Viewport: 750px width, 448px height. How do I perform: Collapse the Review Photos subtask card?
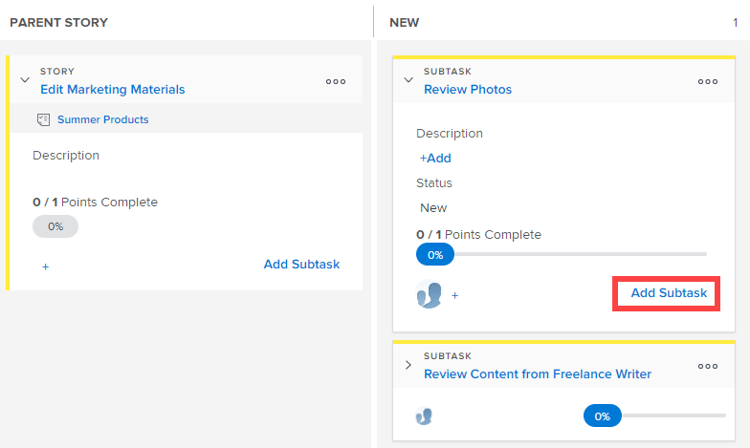click(x=408, y=81)
